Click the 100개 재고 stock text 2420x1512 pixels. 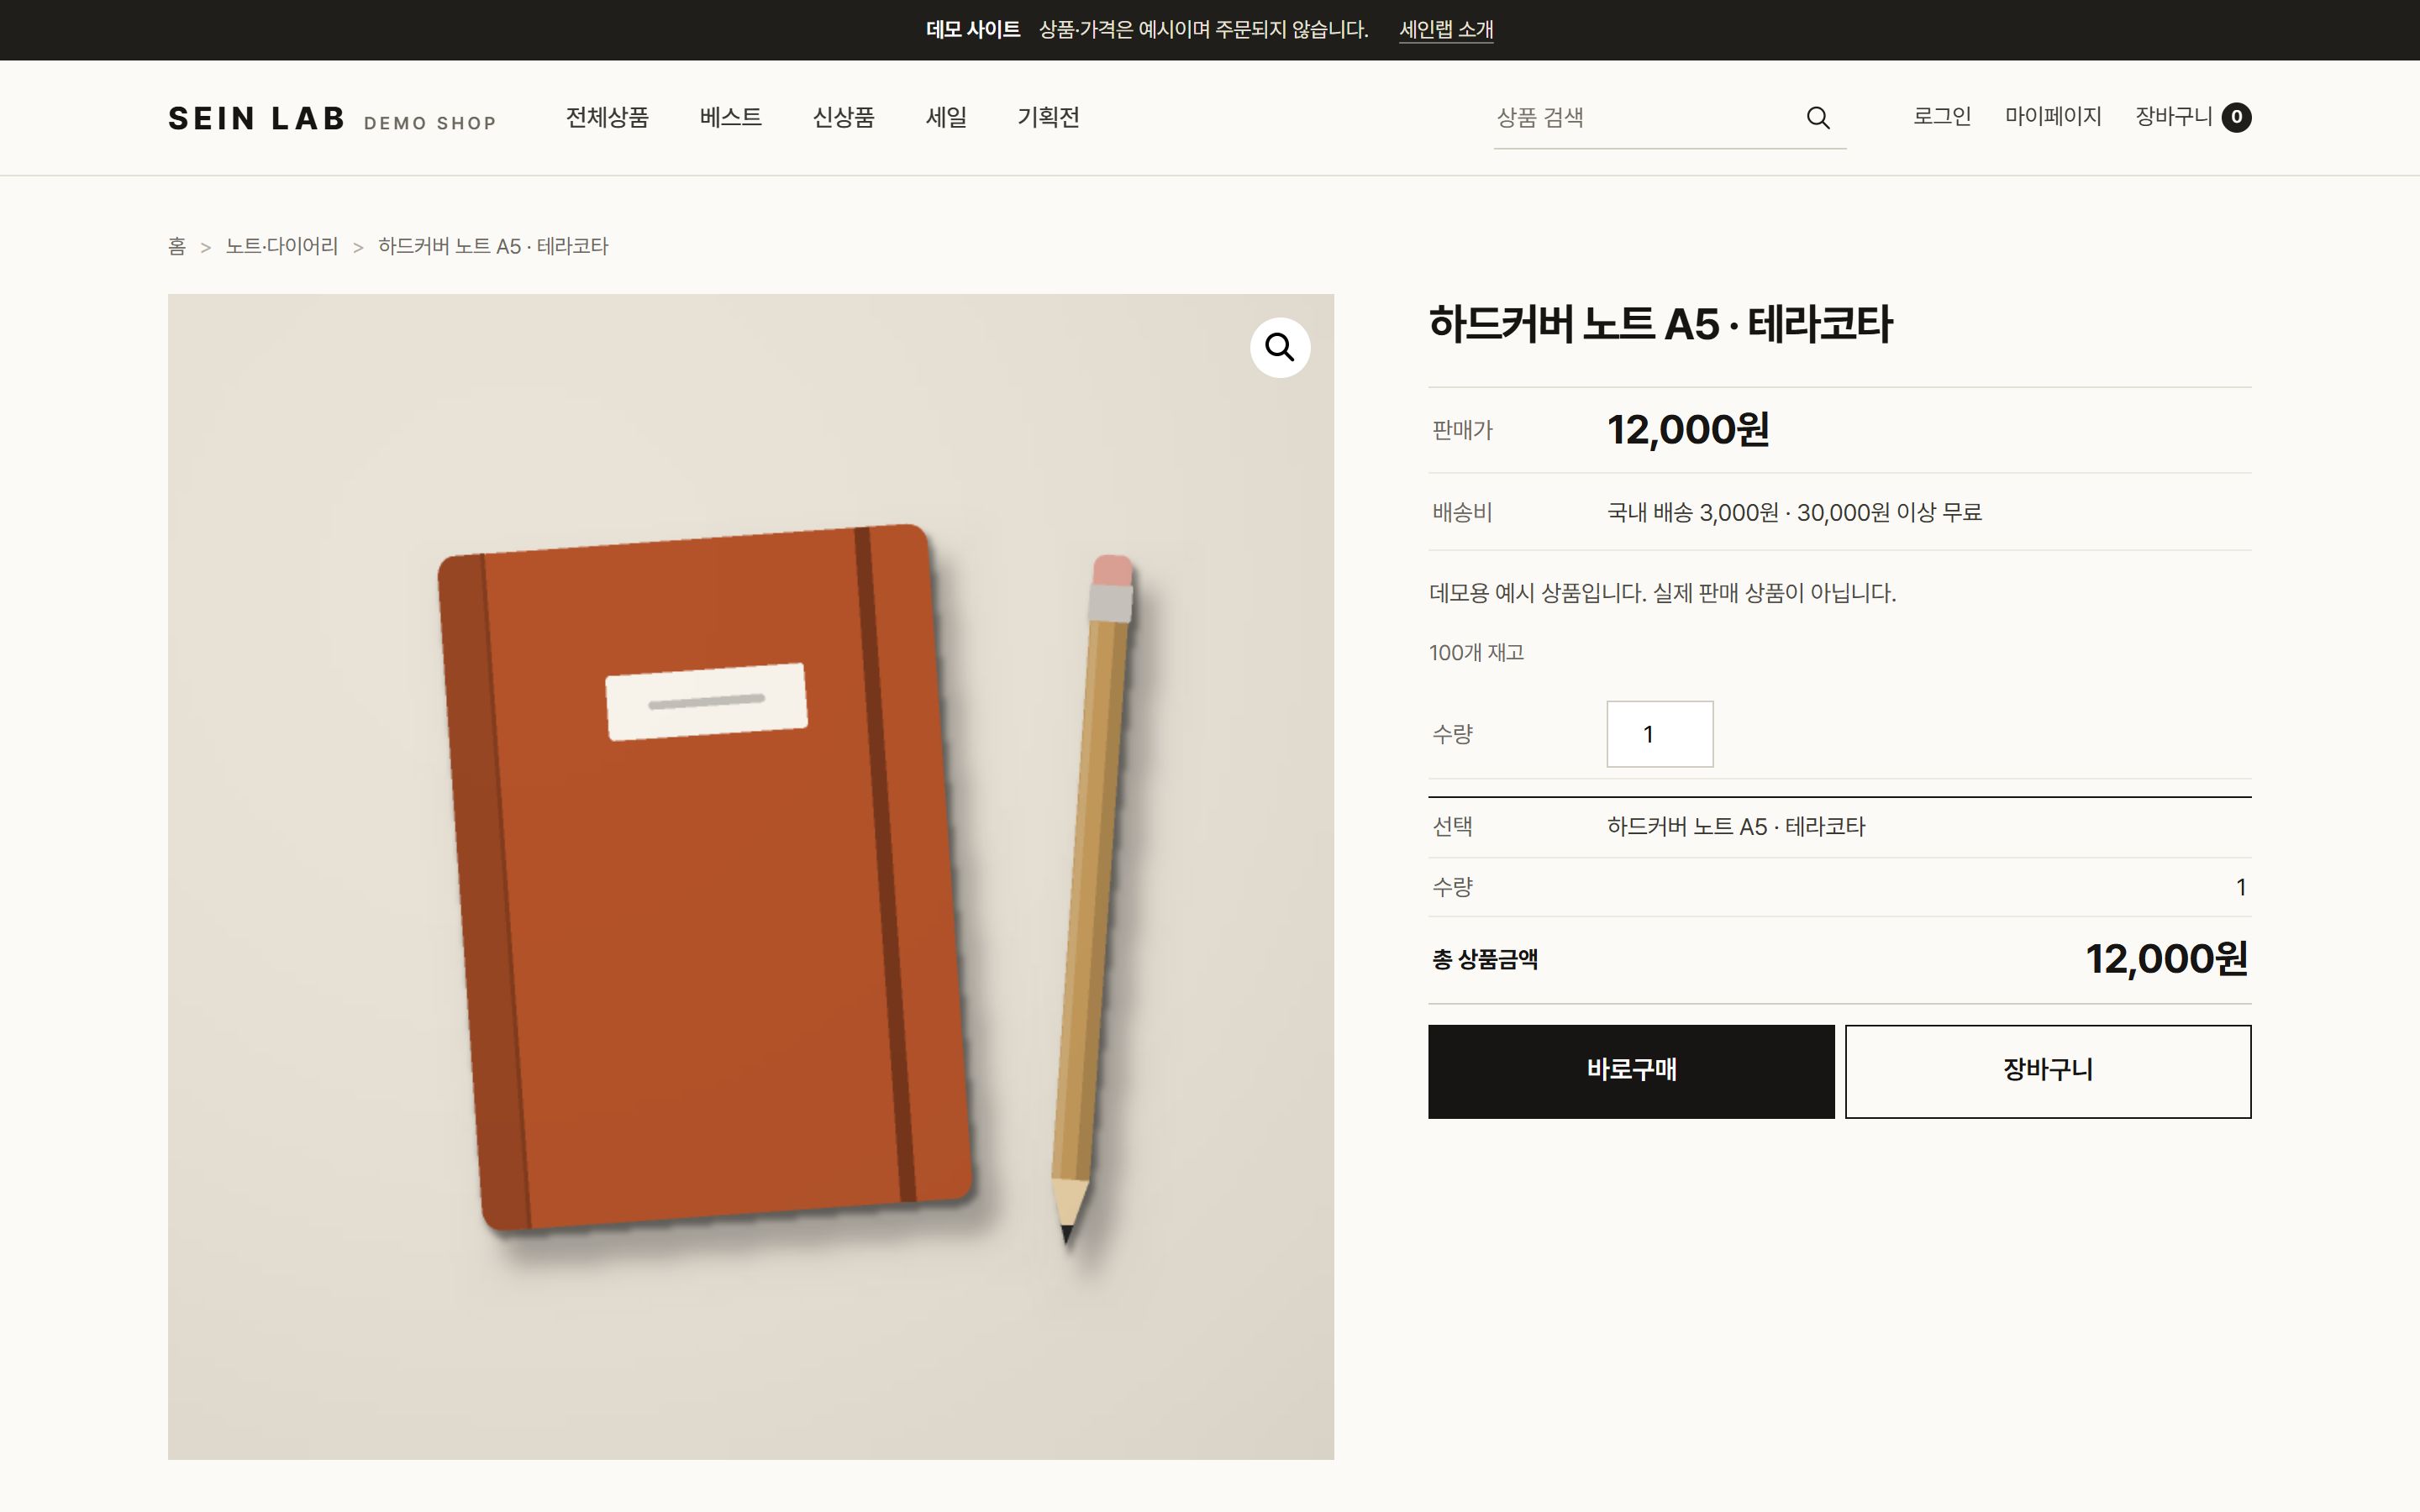tap(1476, 653)
